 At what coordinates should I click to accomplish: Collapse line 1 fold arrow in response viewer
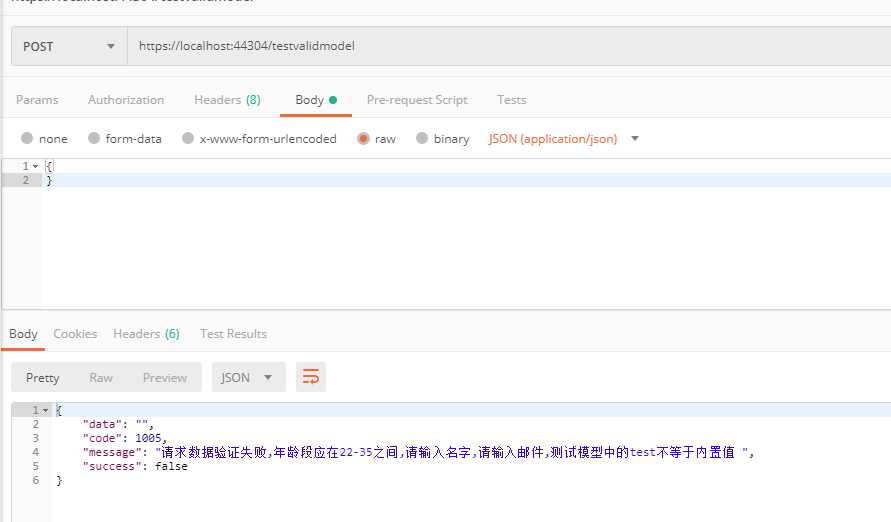click(x=45, y=410)
